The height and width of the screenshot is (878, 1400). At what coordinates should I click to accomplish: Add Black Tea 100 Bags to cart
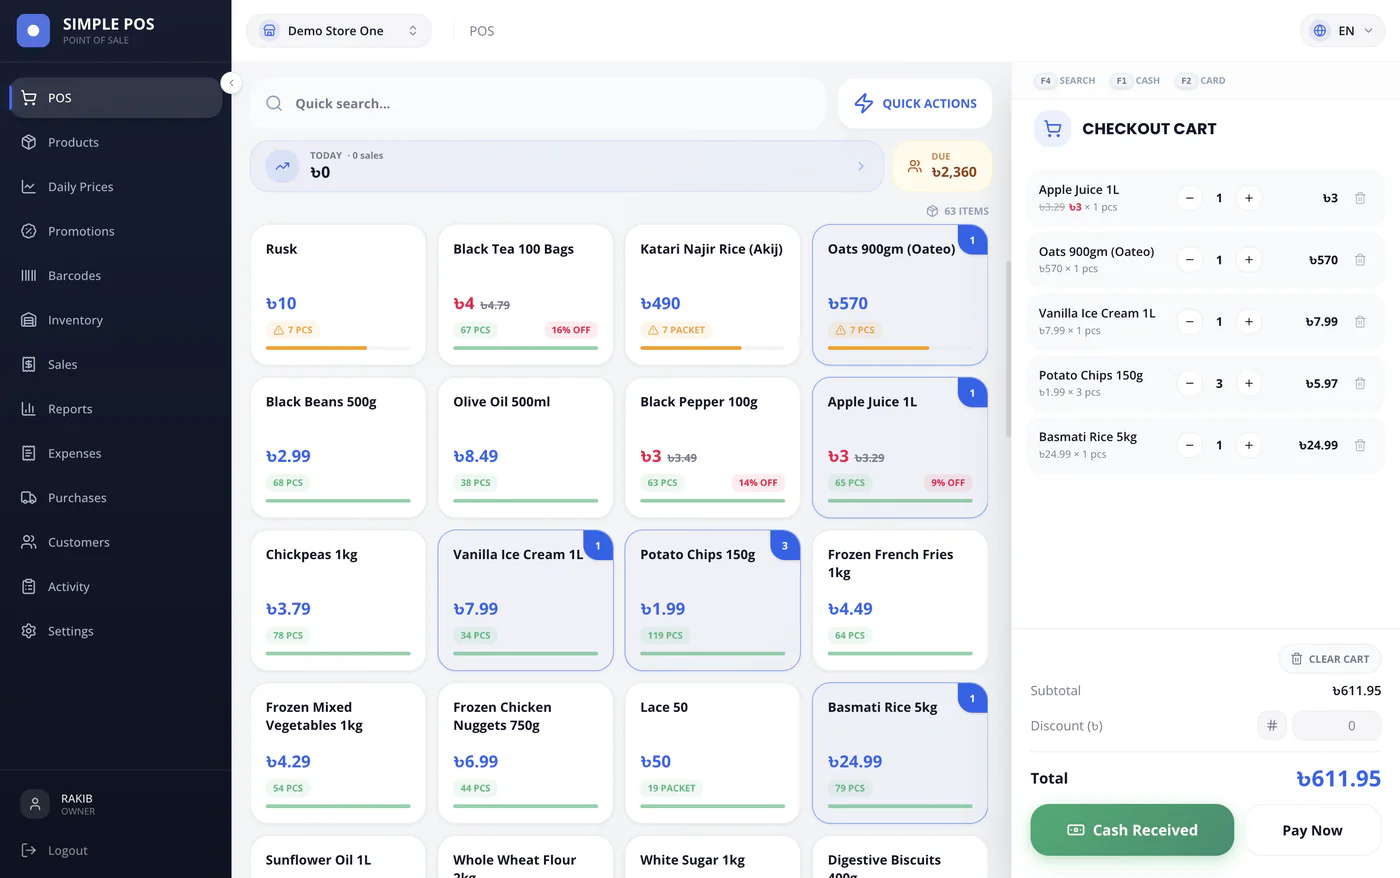click(525, 295)
